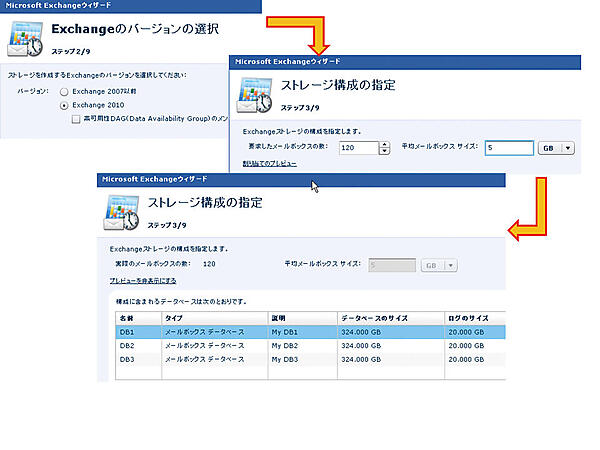This screenshot has height=450, width=600.
Task: Click the average mailbox size field showing 5
Action: pos(508,148)
